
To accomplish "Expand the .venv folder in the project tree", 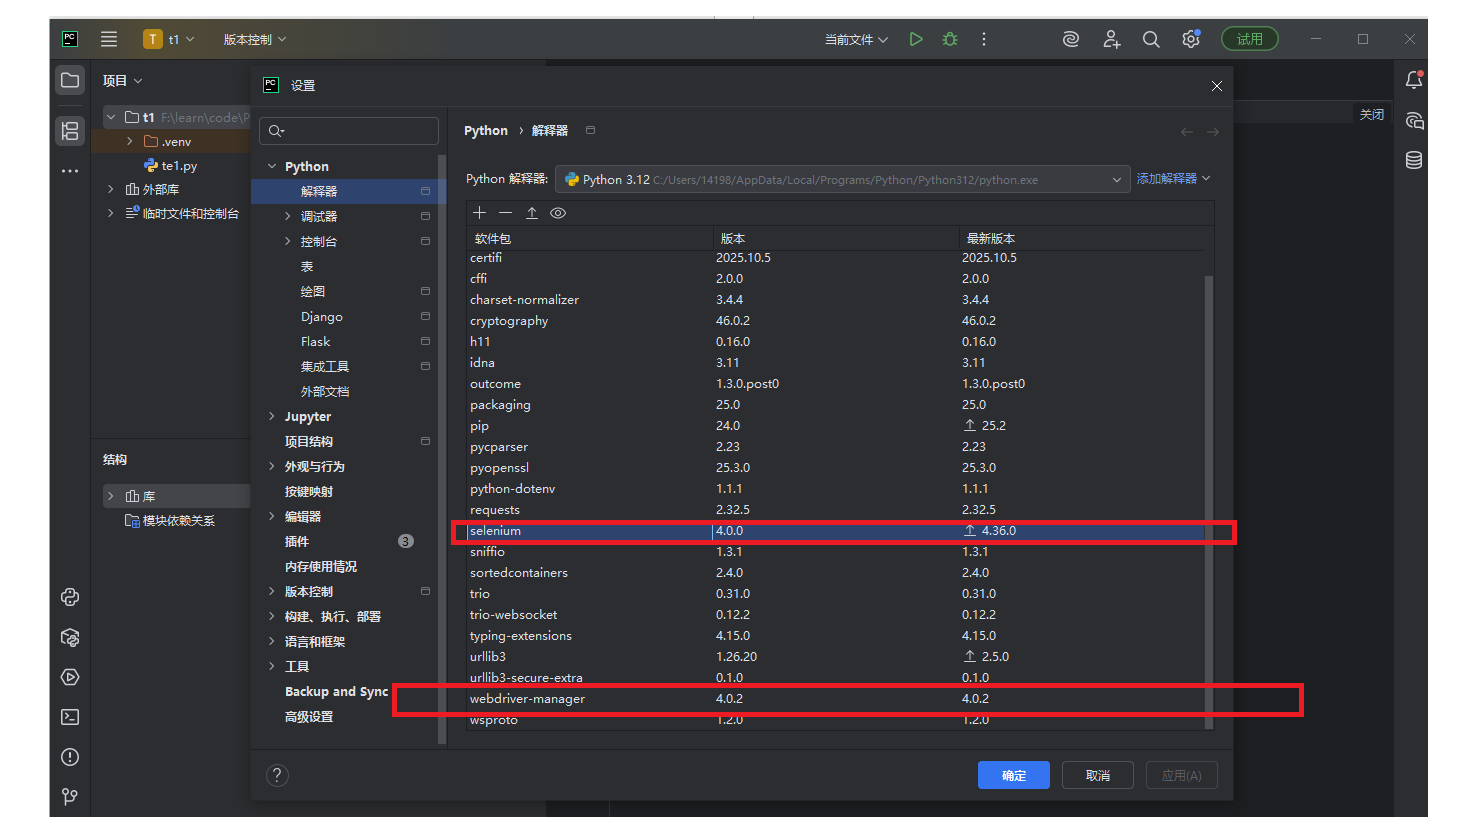I will click(x=130, y=141).
